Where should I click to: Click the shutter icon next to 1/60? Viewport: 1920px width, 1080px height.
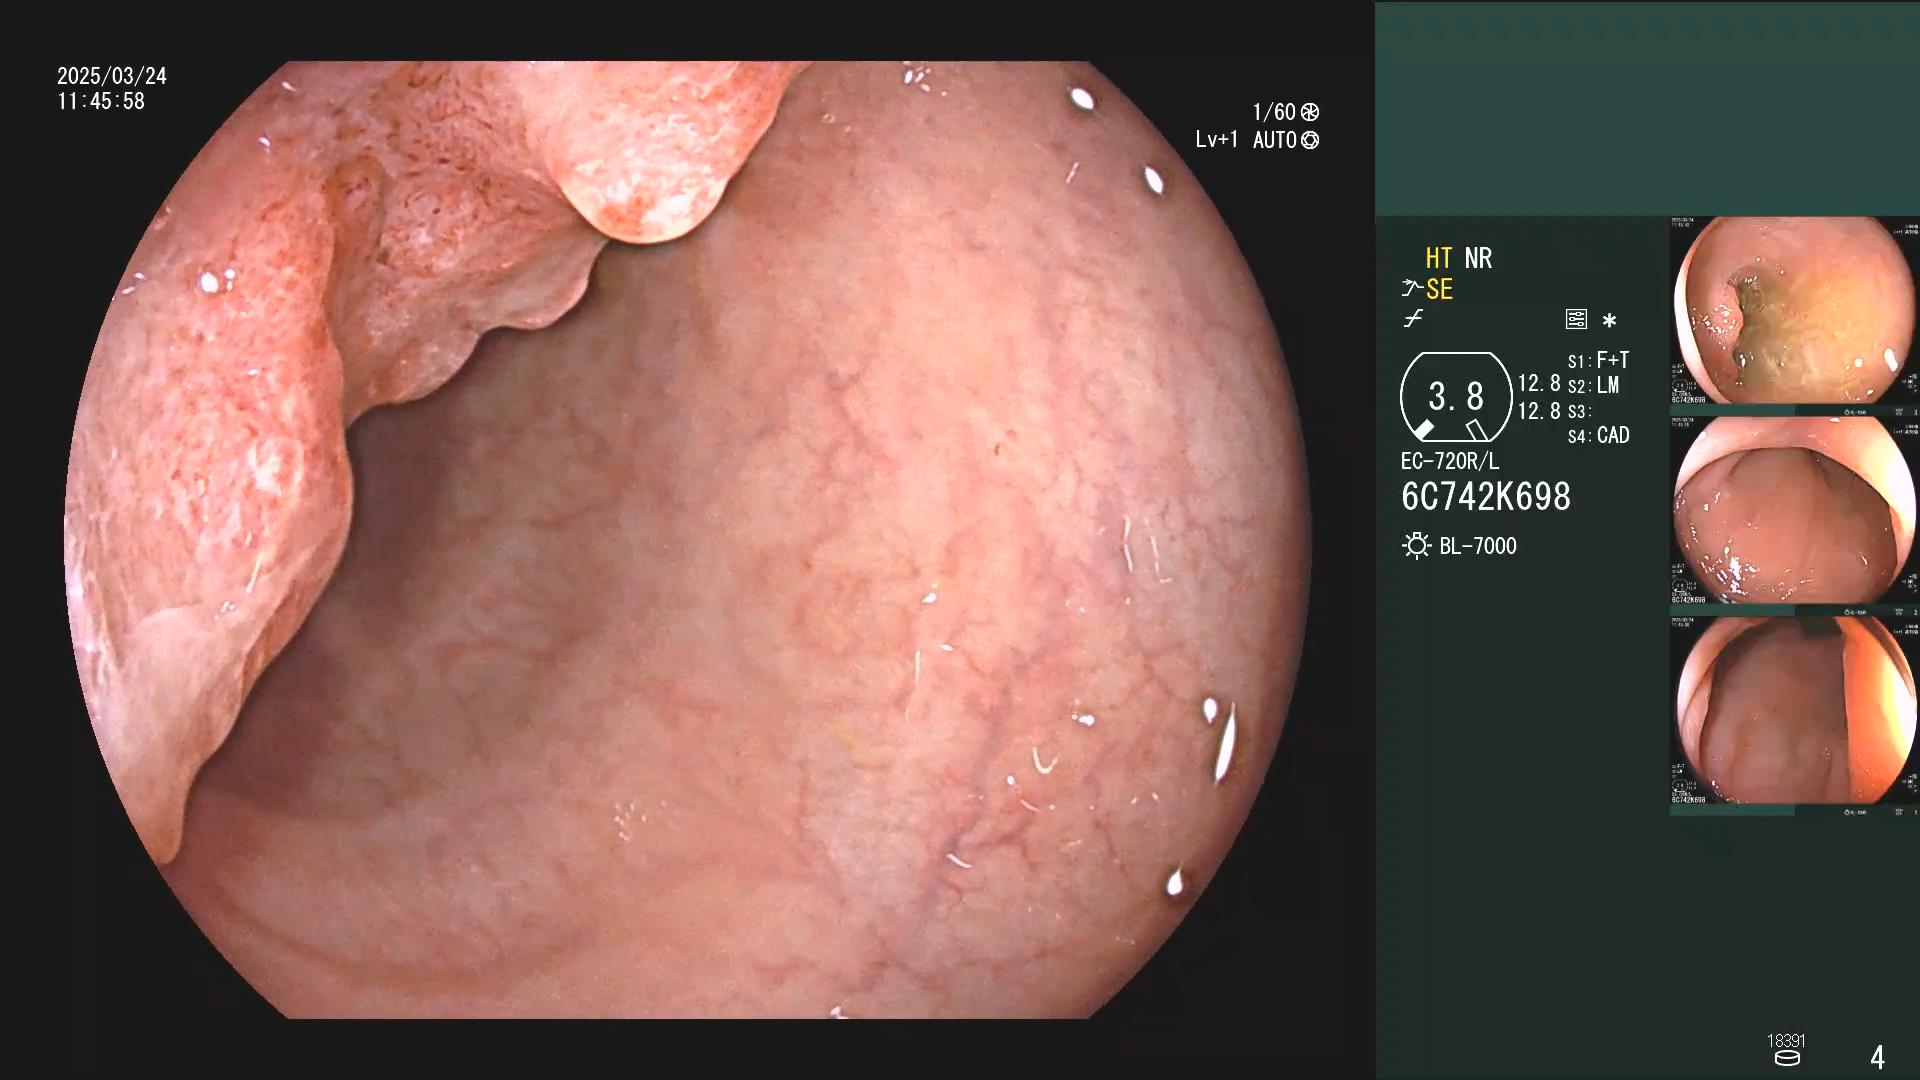1310,112
